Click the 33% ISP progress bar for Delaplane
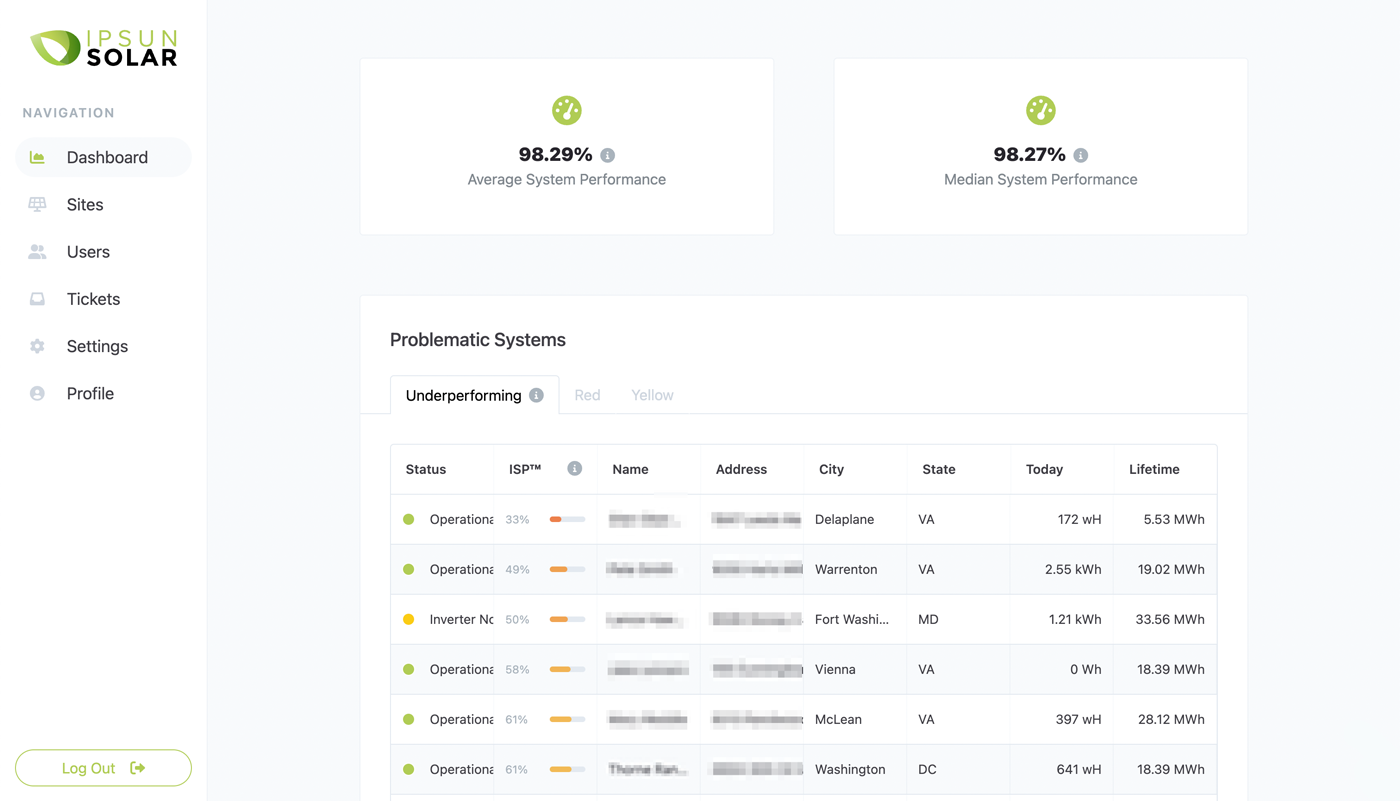Screen dimensions: 1400x801 click(x=567, y=519)
